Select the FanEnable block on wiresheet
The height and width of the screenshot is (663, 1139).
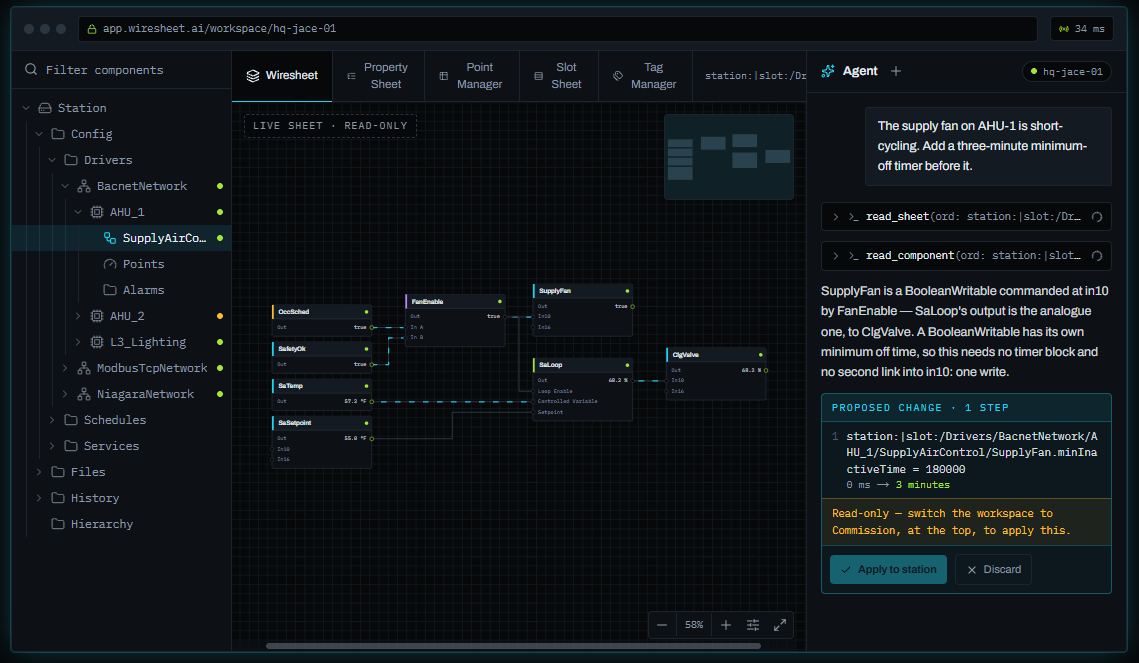pos(455,320)
